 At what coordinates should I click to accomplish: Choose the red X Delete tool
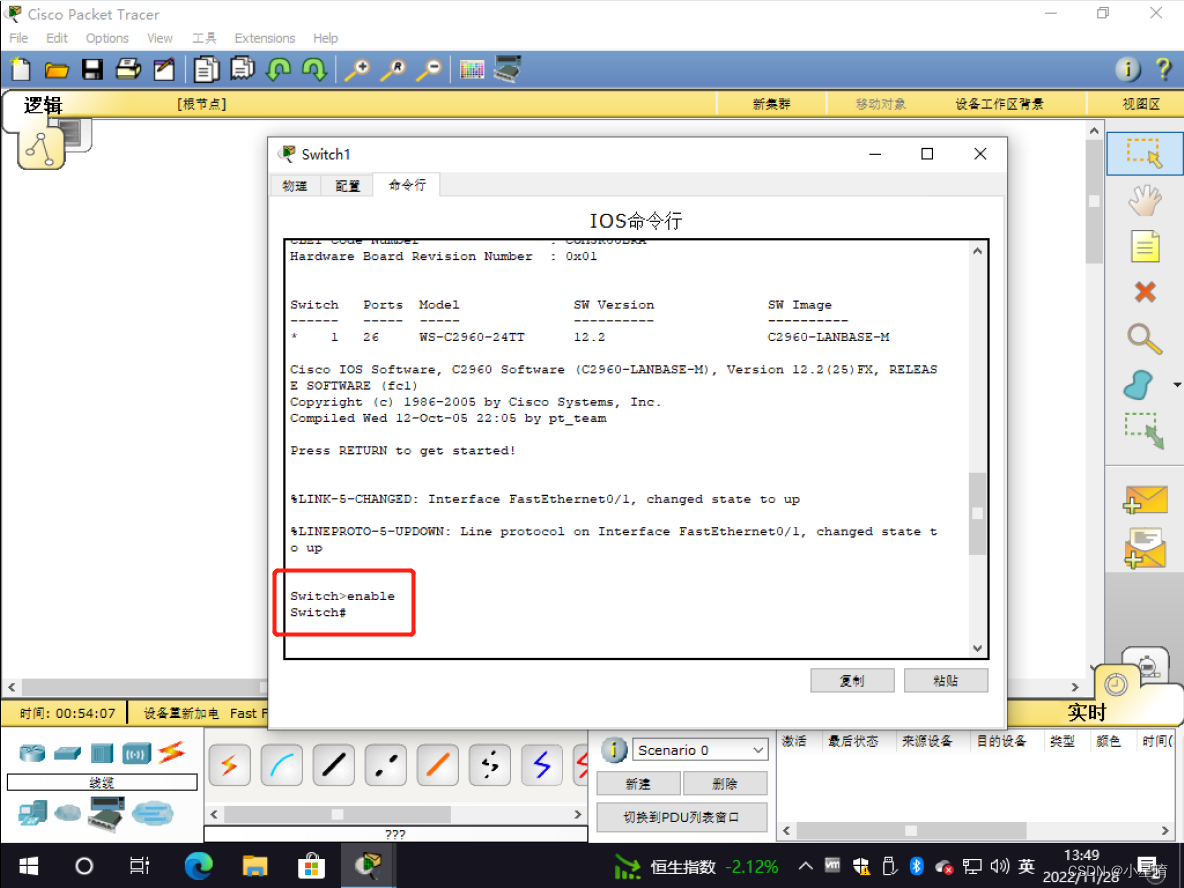pos(1145,291)
